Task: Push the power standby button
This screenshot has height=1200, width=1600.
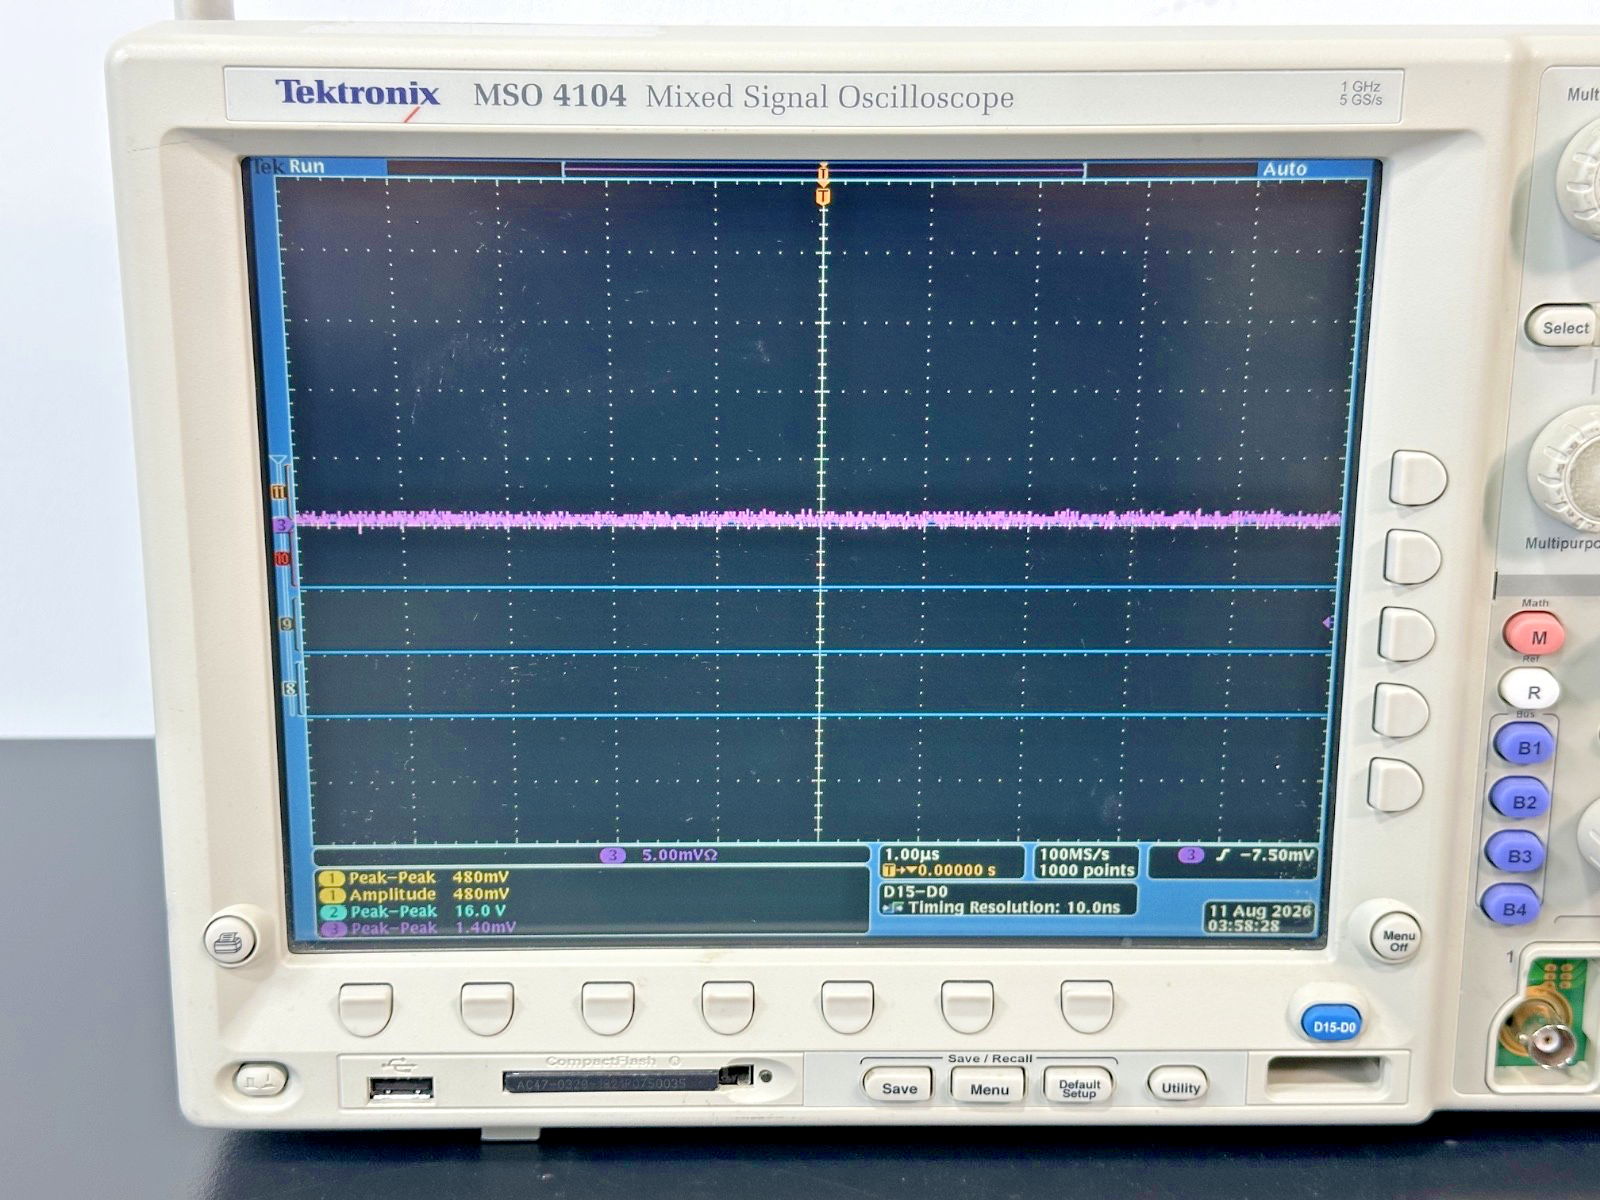Action: [260, 1079]
